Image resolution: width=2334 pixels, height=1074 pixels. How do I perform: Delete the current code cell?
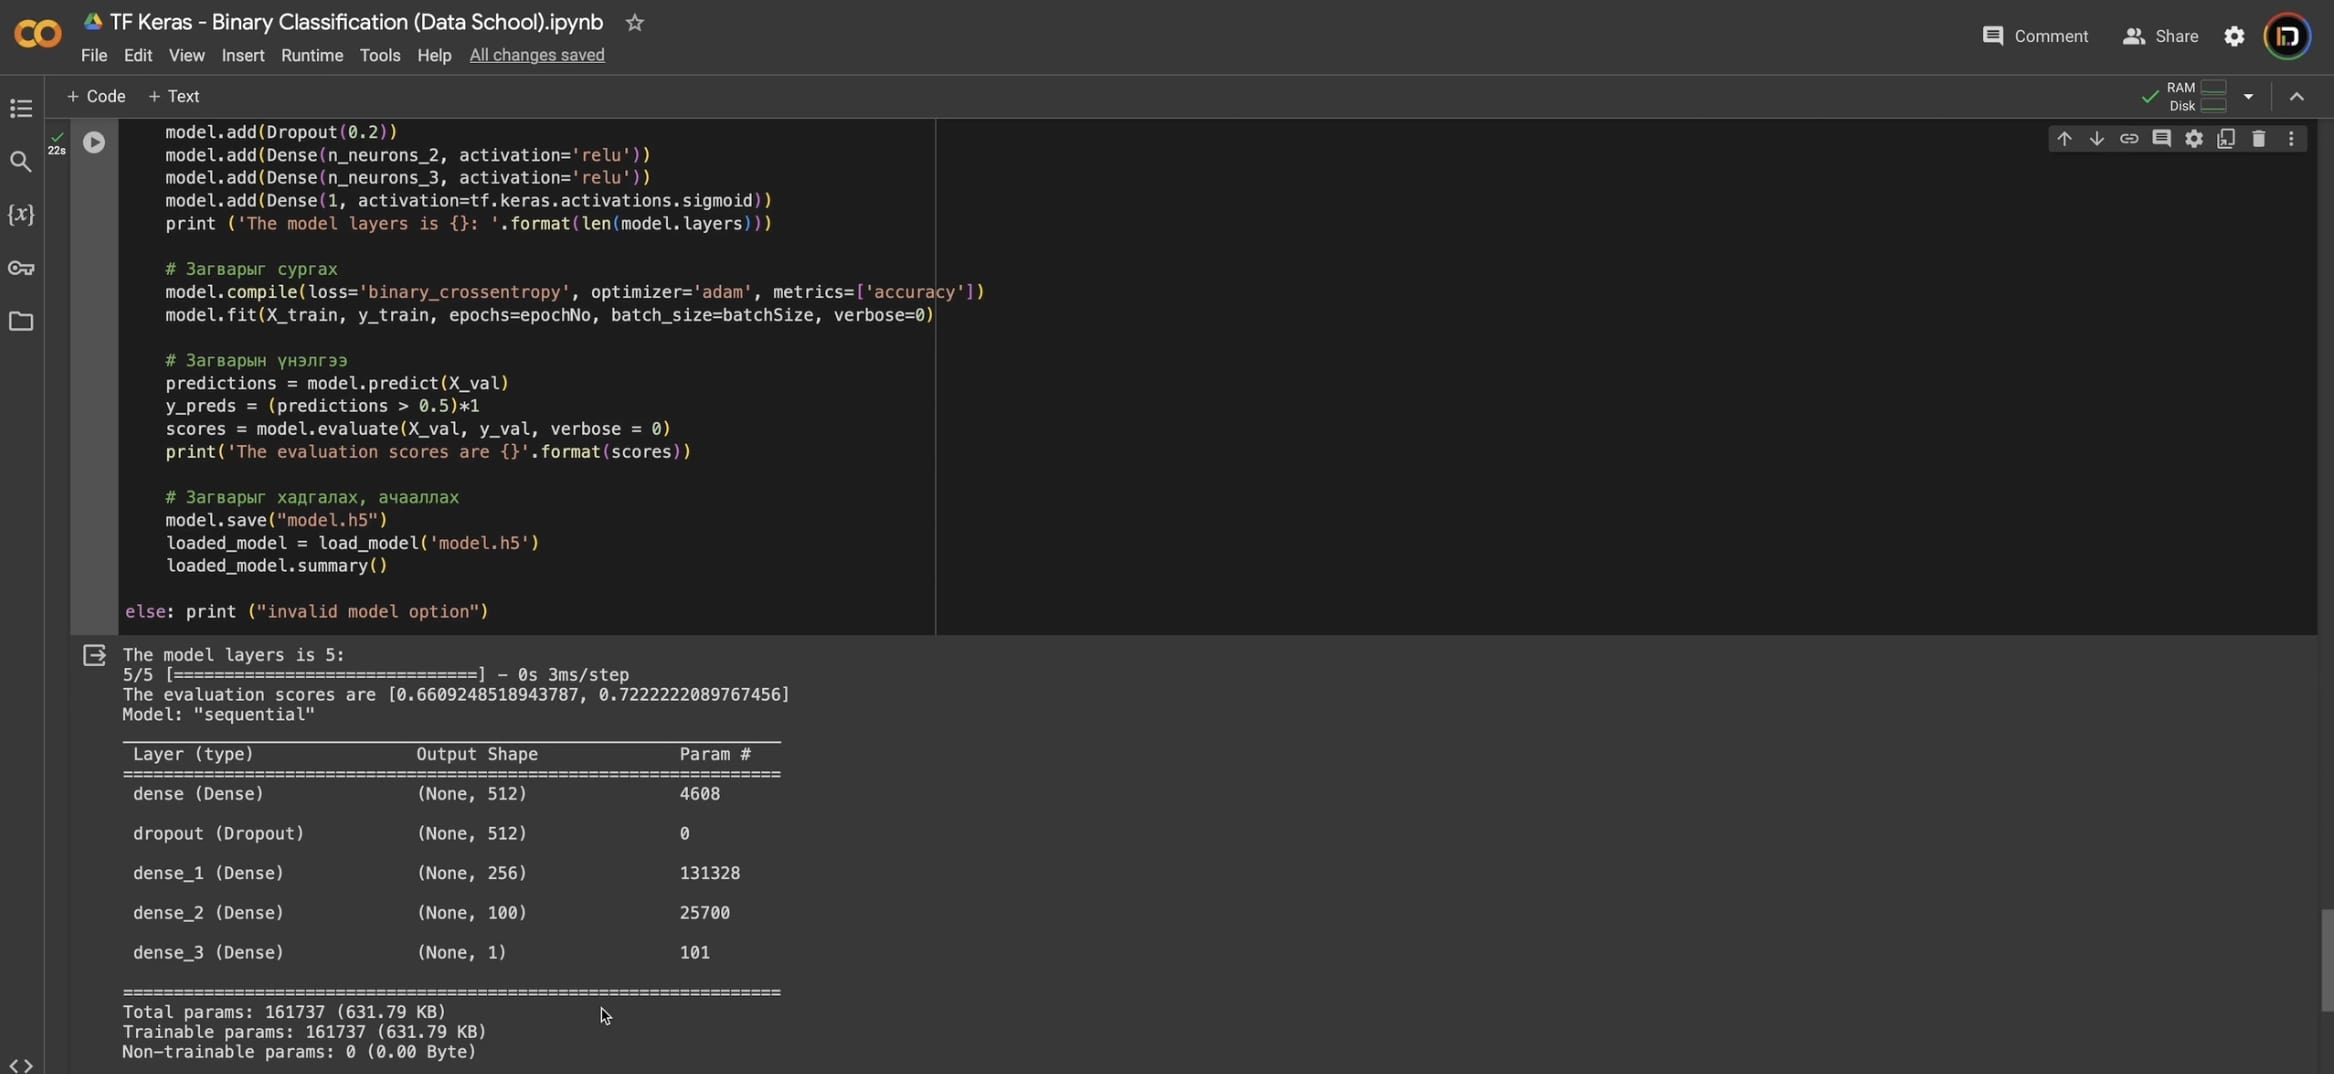(2259, 139)
